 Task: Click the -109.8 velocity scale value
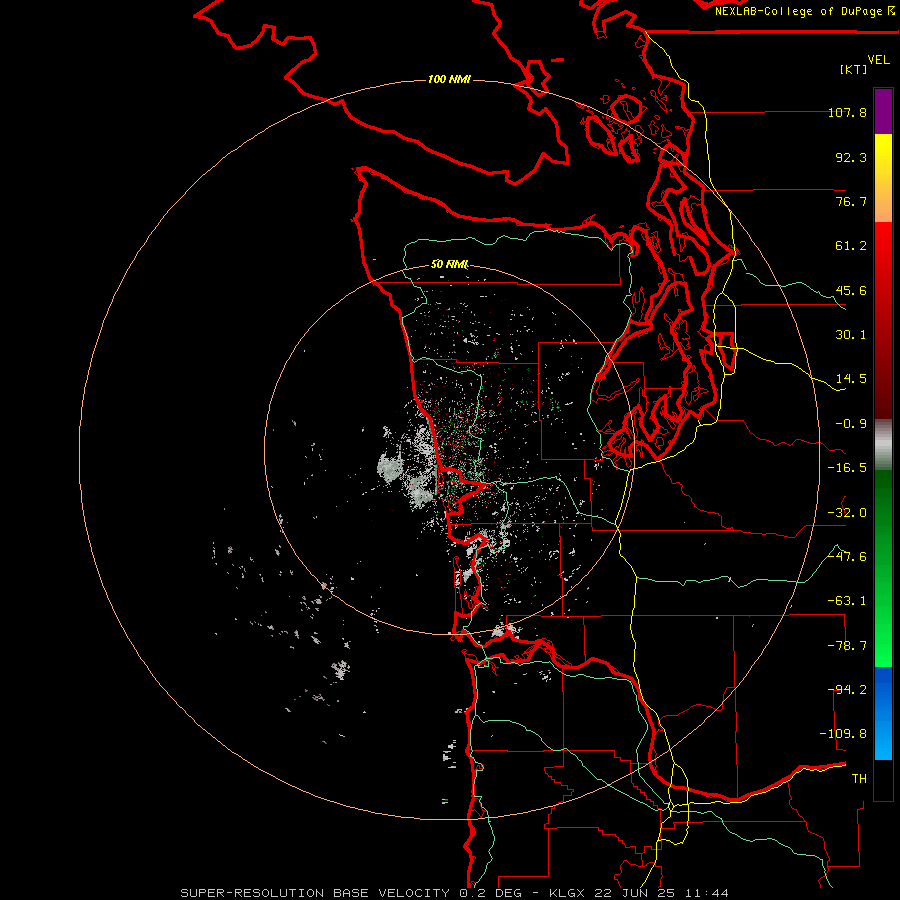(x=843, y=734)
